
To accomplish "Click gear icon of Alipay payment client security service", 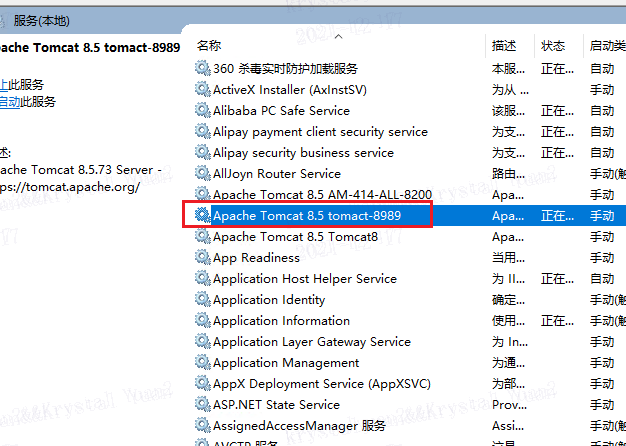I will point(203,131).
